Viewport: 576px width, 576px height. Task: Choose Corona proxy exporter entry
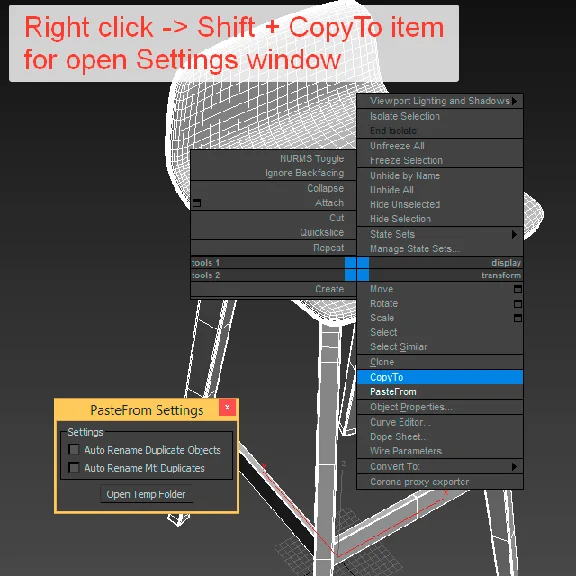pos(440,482)
